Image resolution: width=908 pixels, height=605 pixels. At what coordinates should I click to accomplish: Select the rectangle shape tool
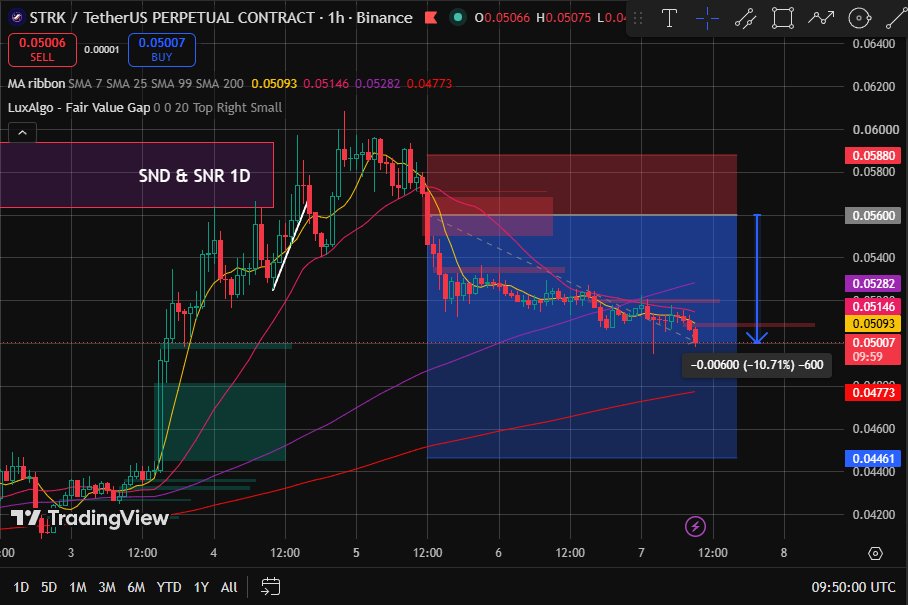coord(783,19)
